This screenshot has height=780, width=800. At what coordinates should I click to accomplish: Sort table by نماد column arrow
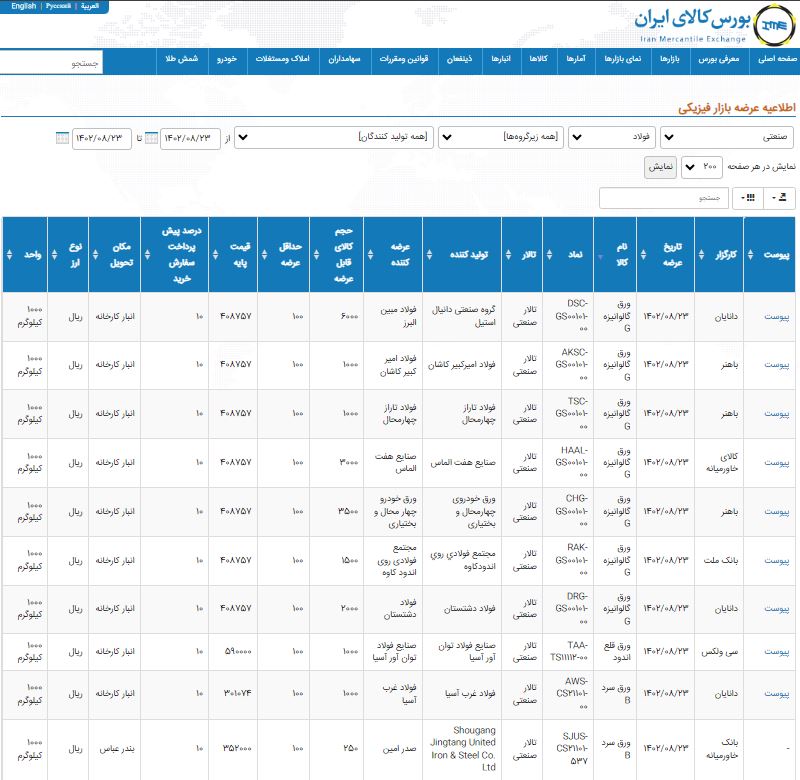[549, 254]
